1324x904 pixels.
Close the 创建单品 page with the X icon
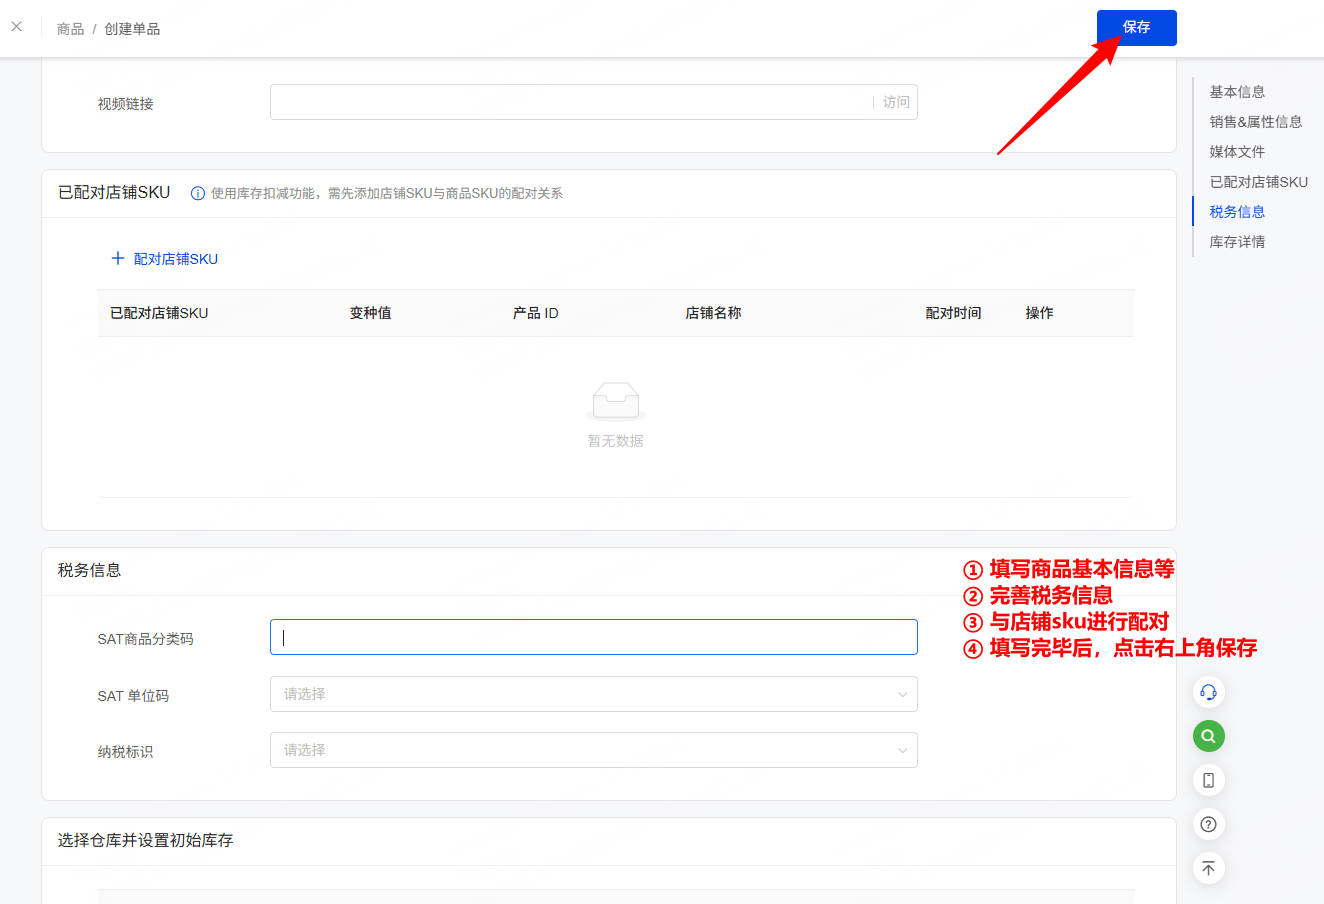(x=16, y=26)
